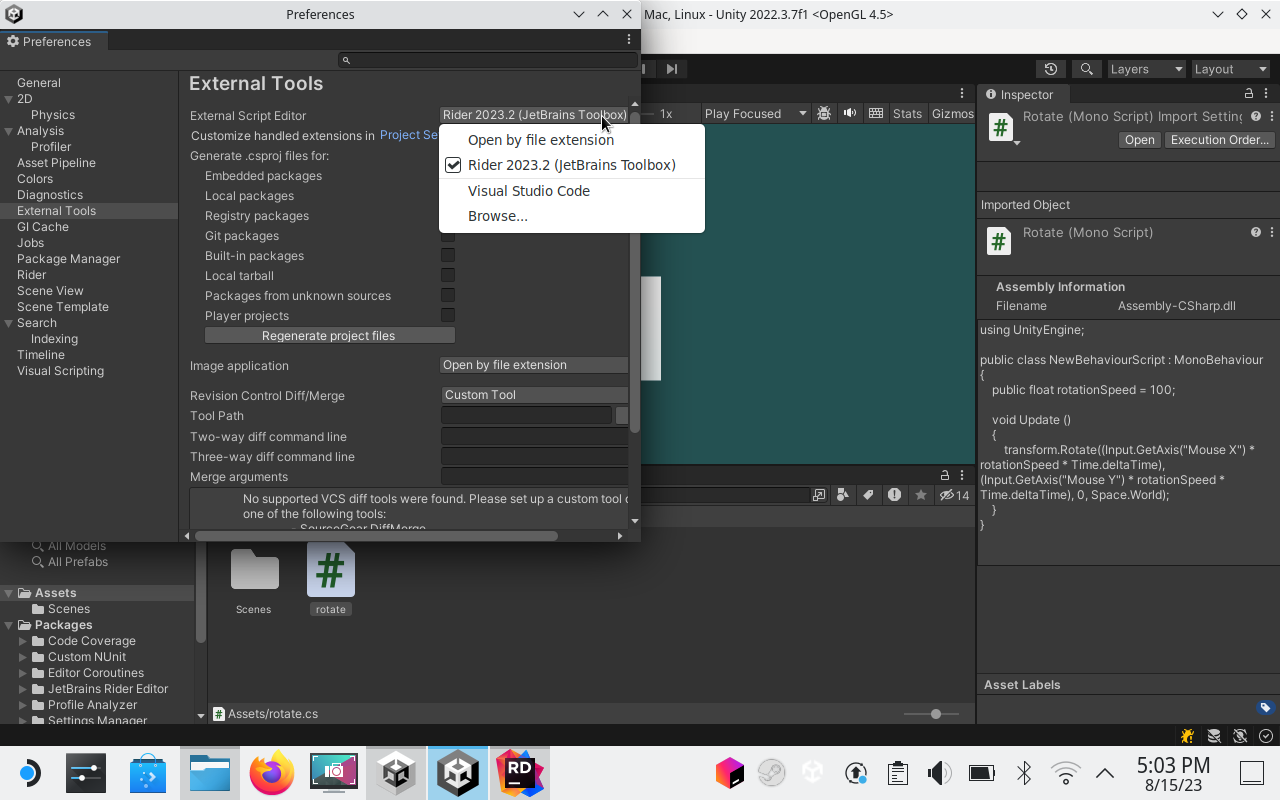This screenshot has height=800, width=1280.
Task: Click the Step frame button in Unity toolbar
Action: [671, 69]
